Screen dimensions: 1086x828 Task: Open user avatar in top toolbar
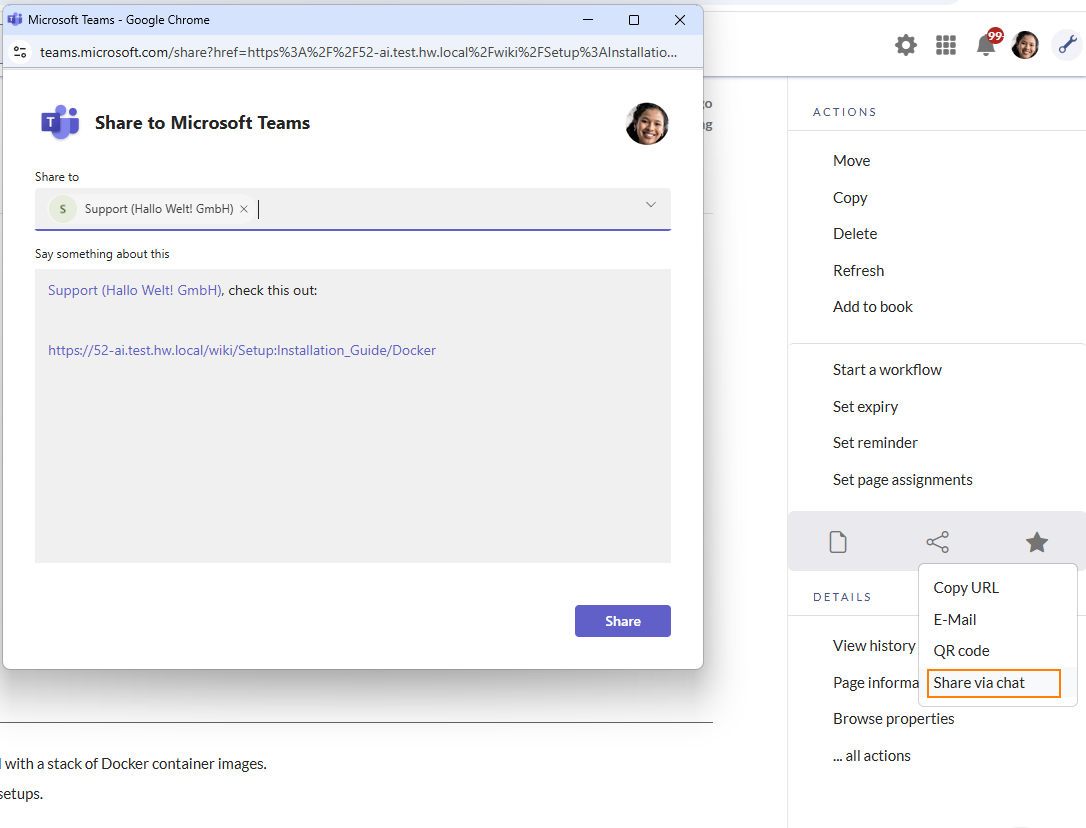tap(1025, 45)
